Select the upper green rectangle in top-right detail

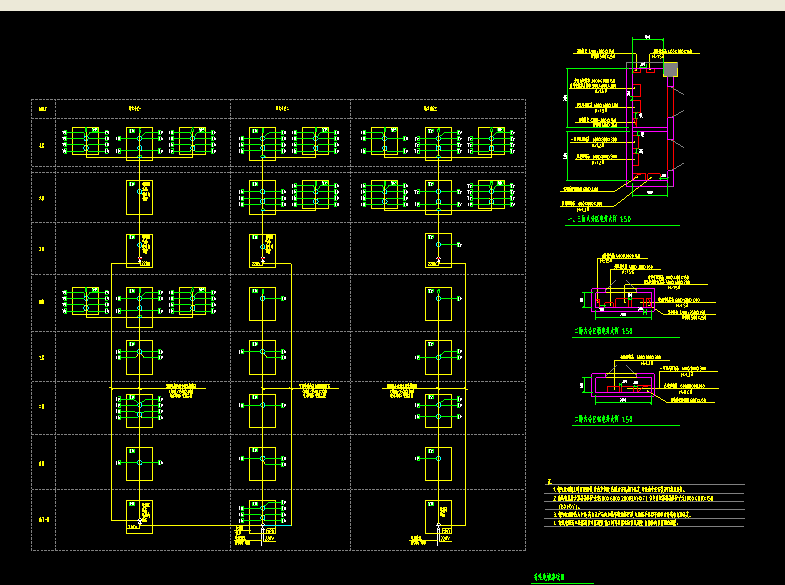point(596,86)
